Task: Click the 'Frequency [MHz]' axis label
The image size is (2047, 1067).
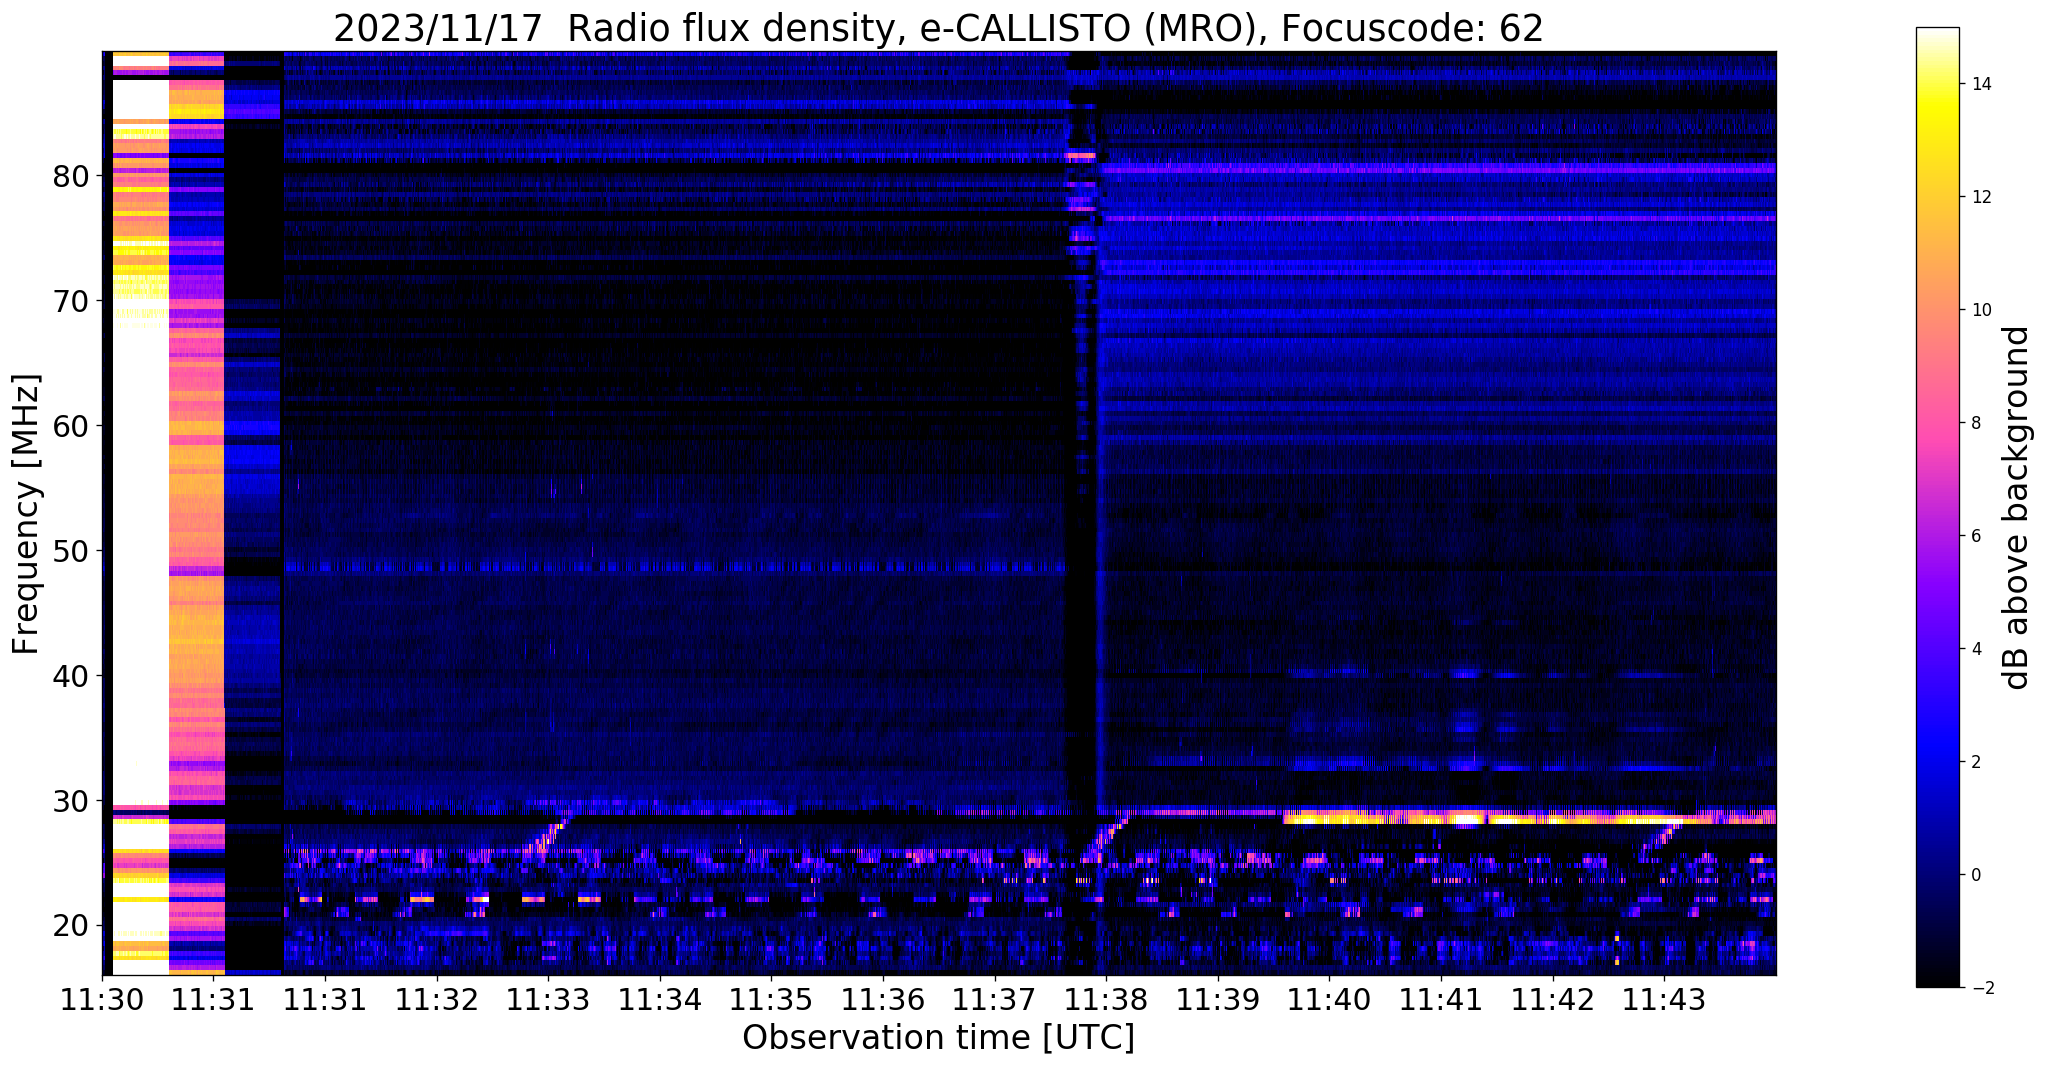Action: [27, 514]
